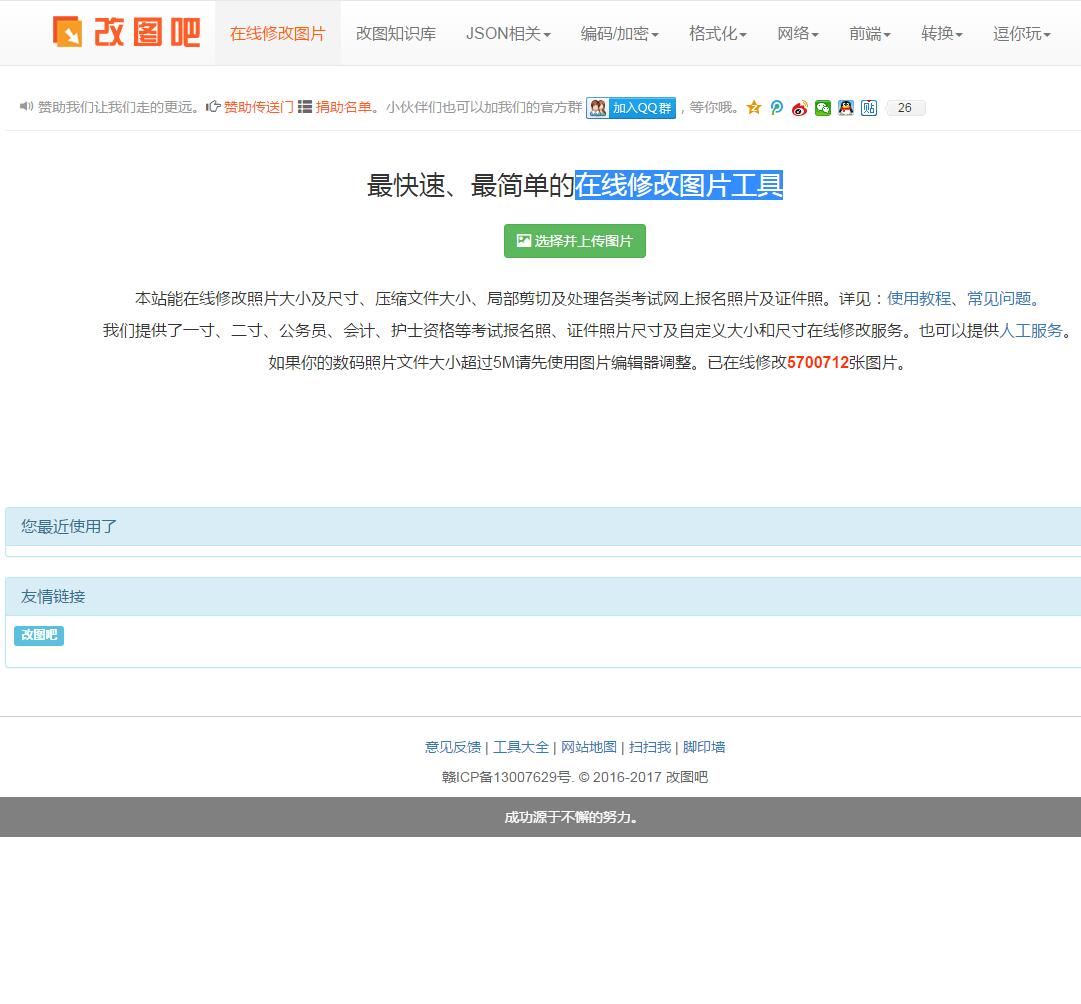This screenshot has width=1081, height=1004.
Task: Expand the 格式化 dropdown menu
Action: pos(718,33)
